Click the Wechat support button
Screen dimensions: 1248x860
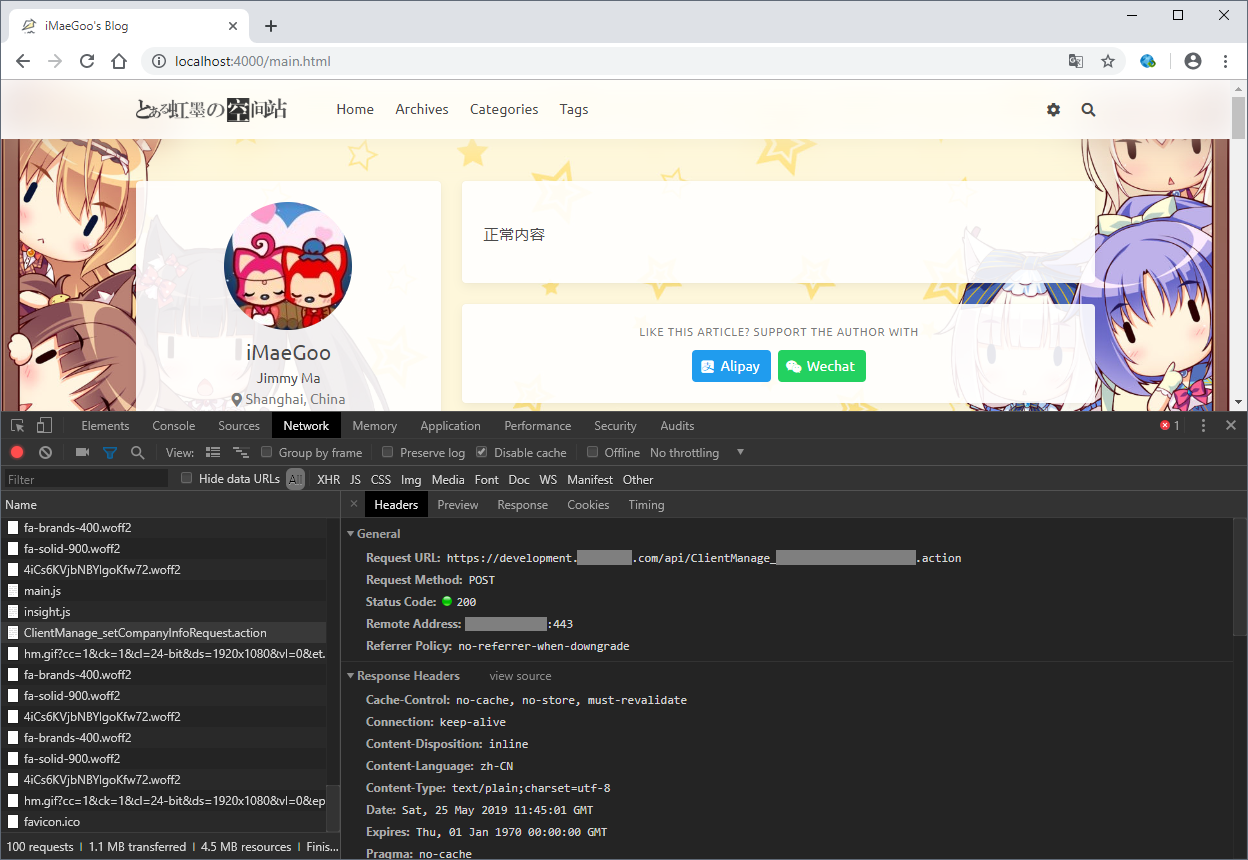[x=821, y=366]
